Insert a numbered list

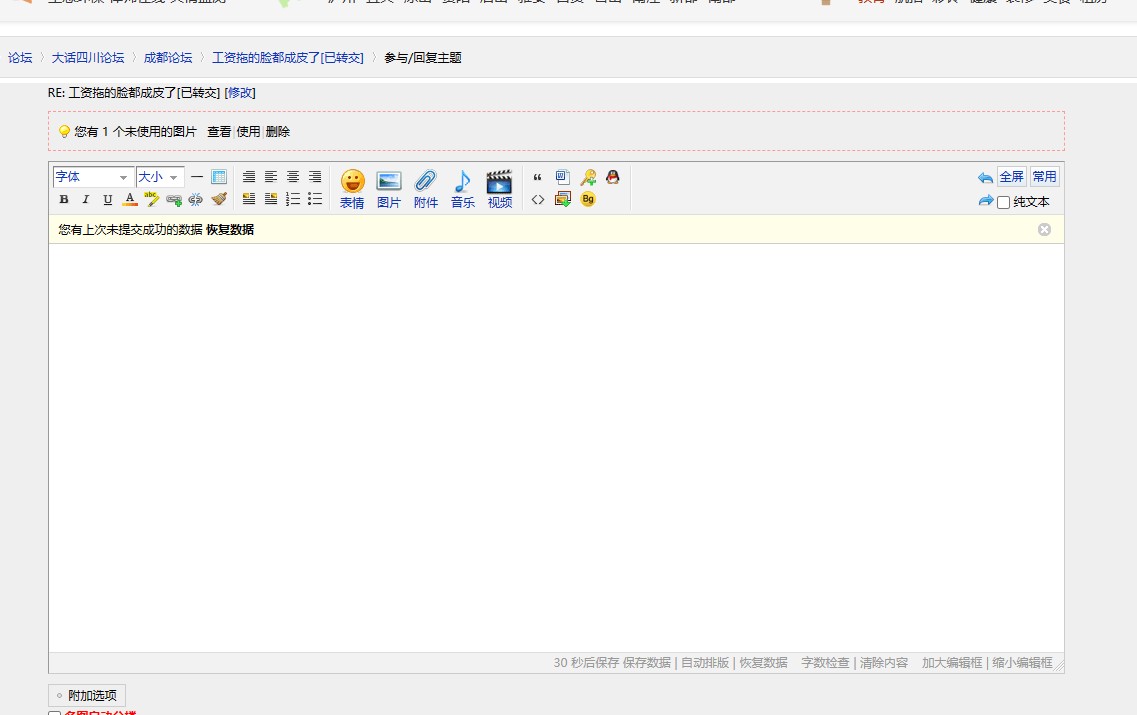(293, 199)
